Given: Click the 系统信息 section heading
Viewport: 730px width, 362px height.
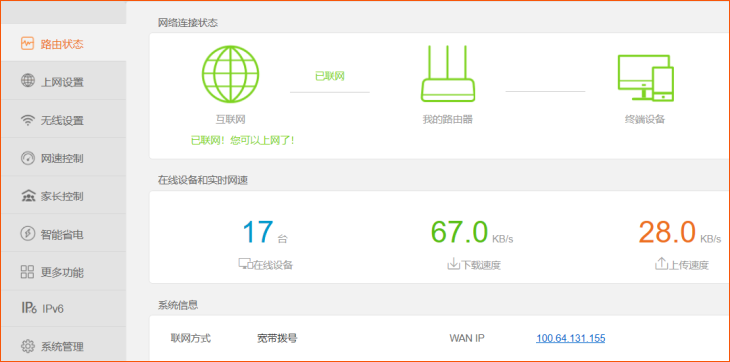Looking at the screenshot, I should tap(178, 305).
